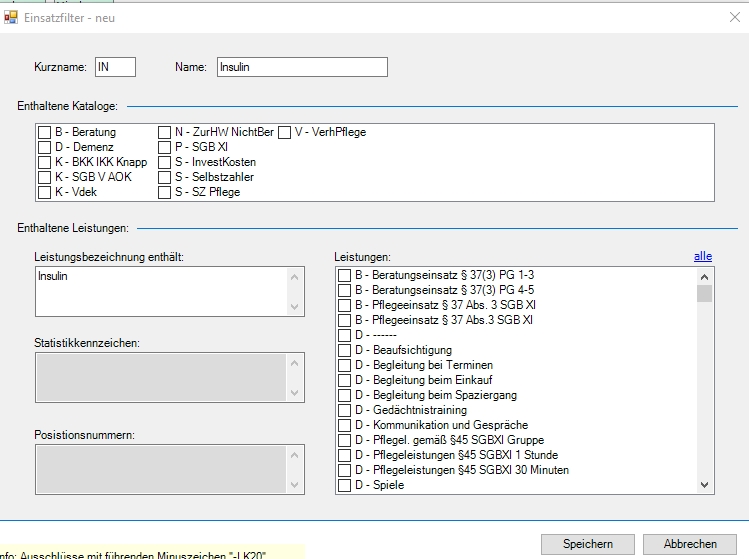
Task: Click the Abbrechen button
Action: click(690, 544)
